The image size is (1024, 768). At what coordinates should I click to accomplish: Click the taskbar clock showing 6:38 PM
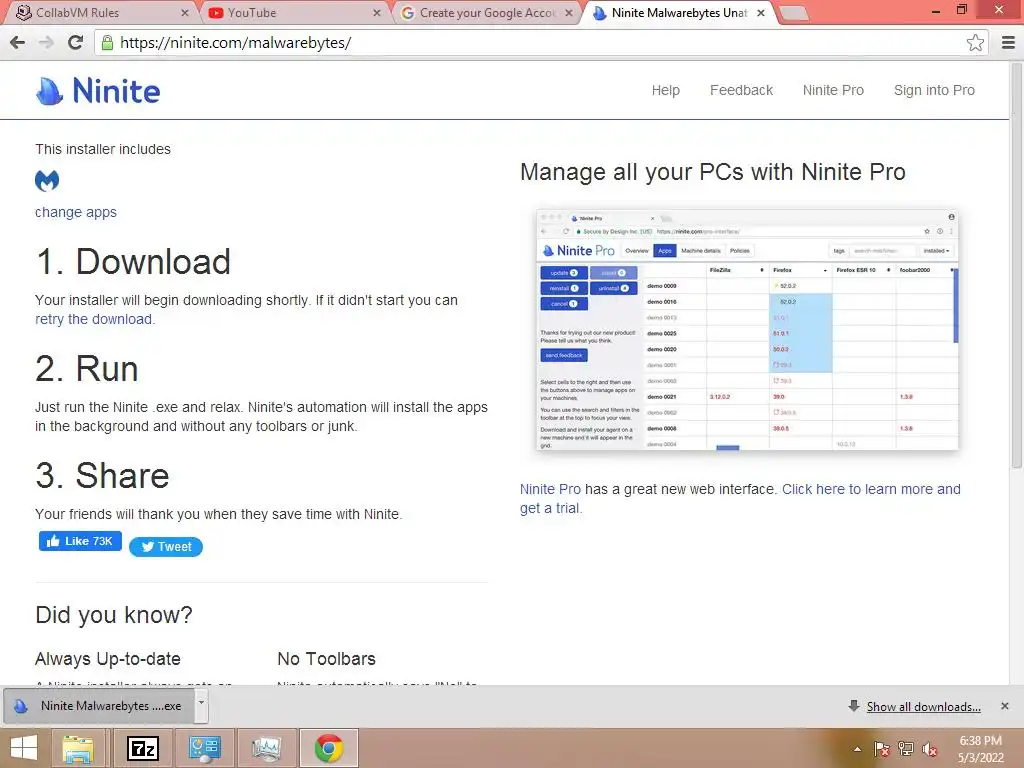pyautogui.click(x=980, y=749)
